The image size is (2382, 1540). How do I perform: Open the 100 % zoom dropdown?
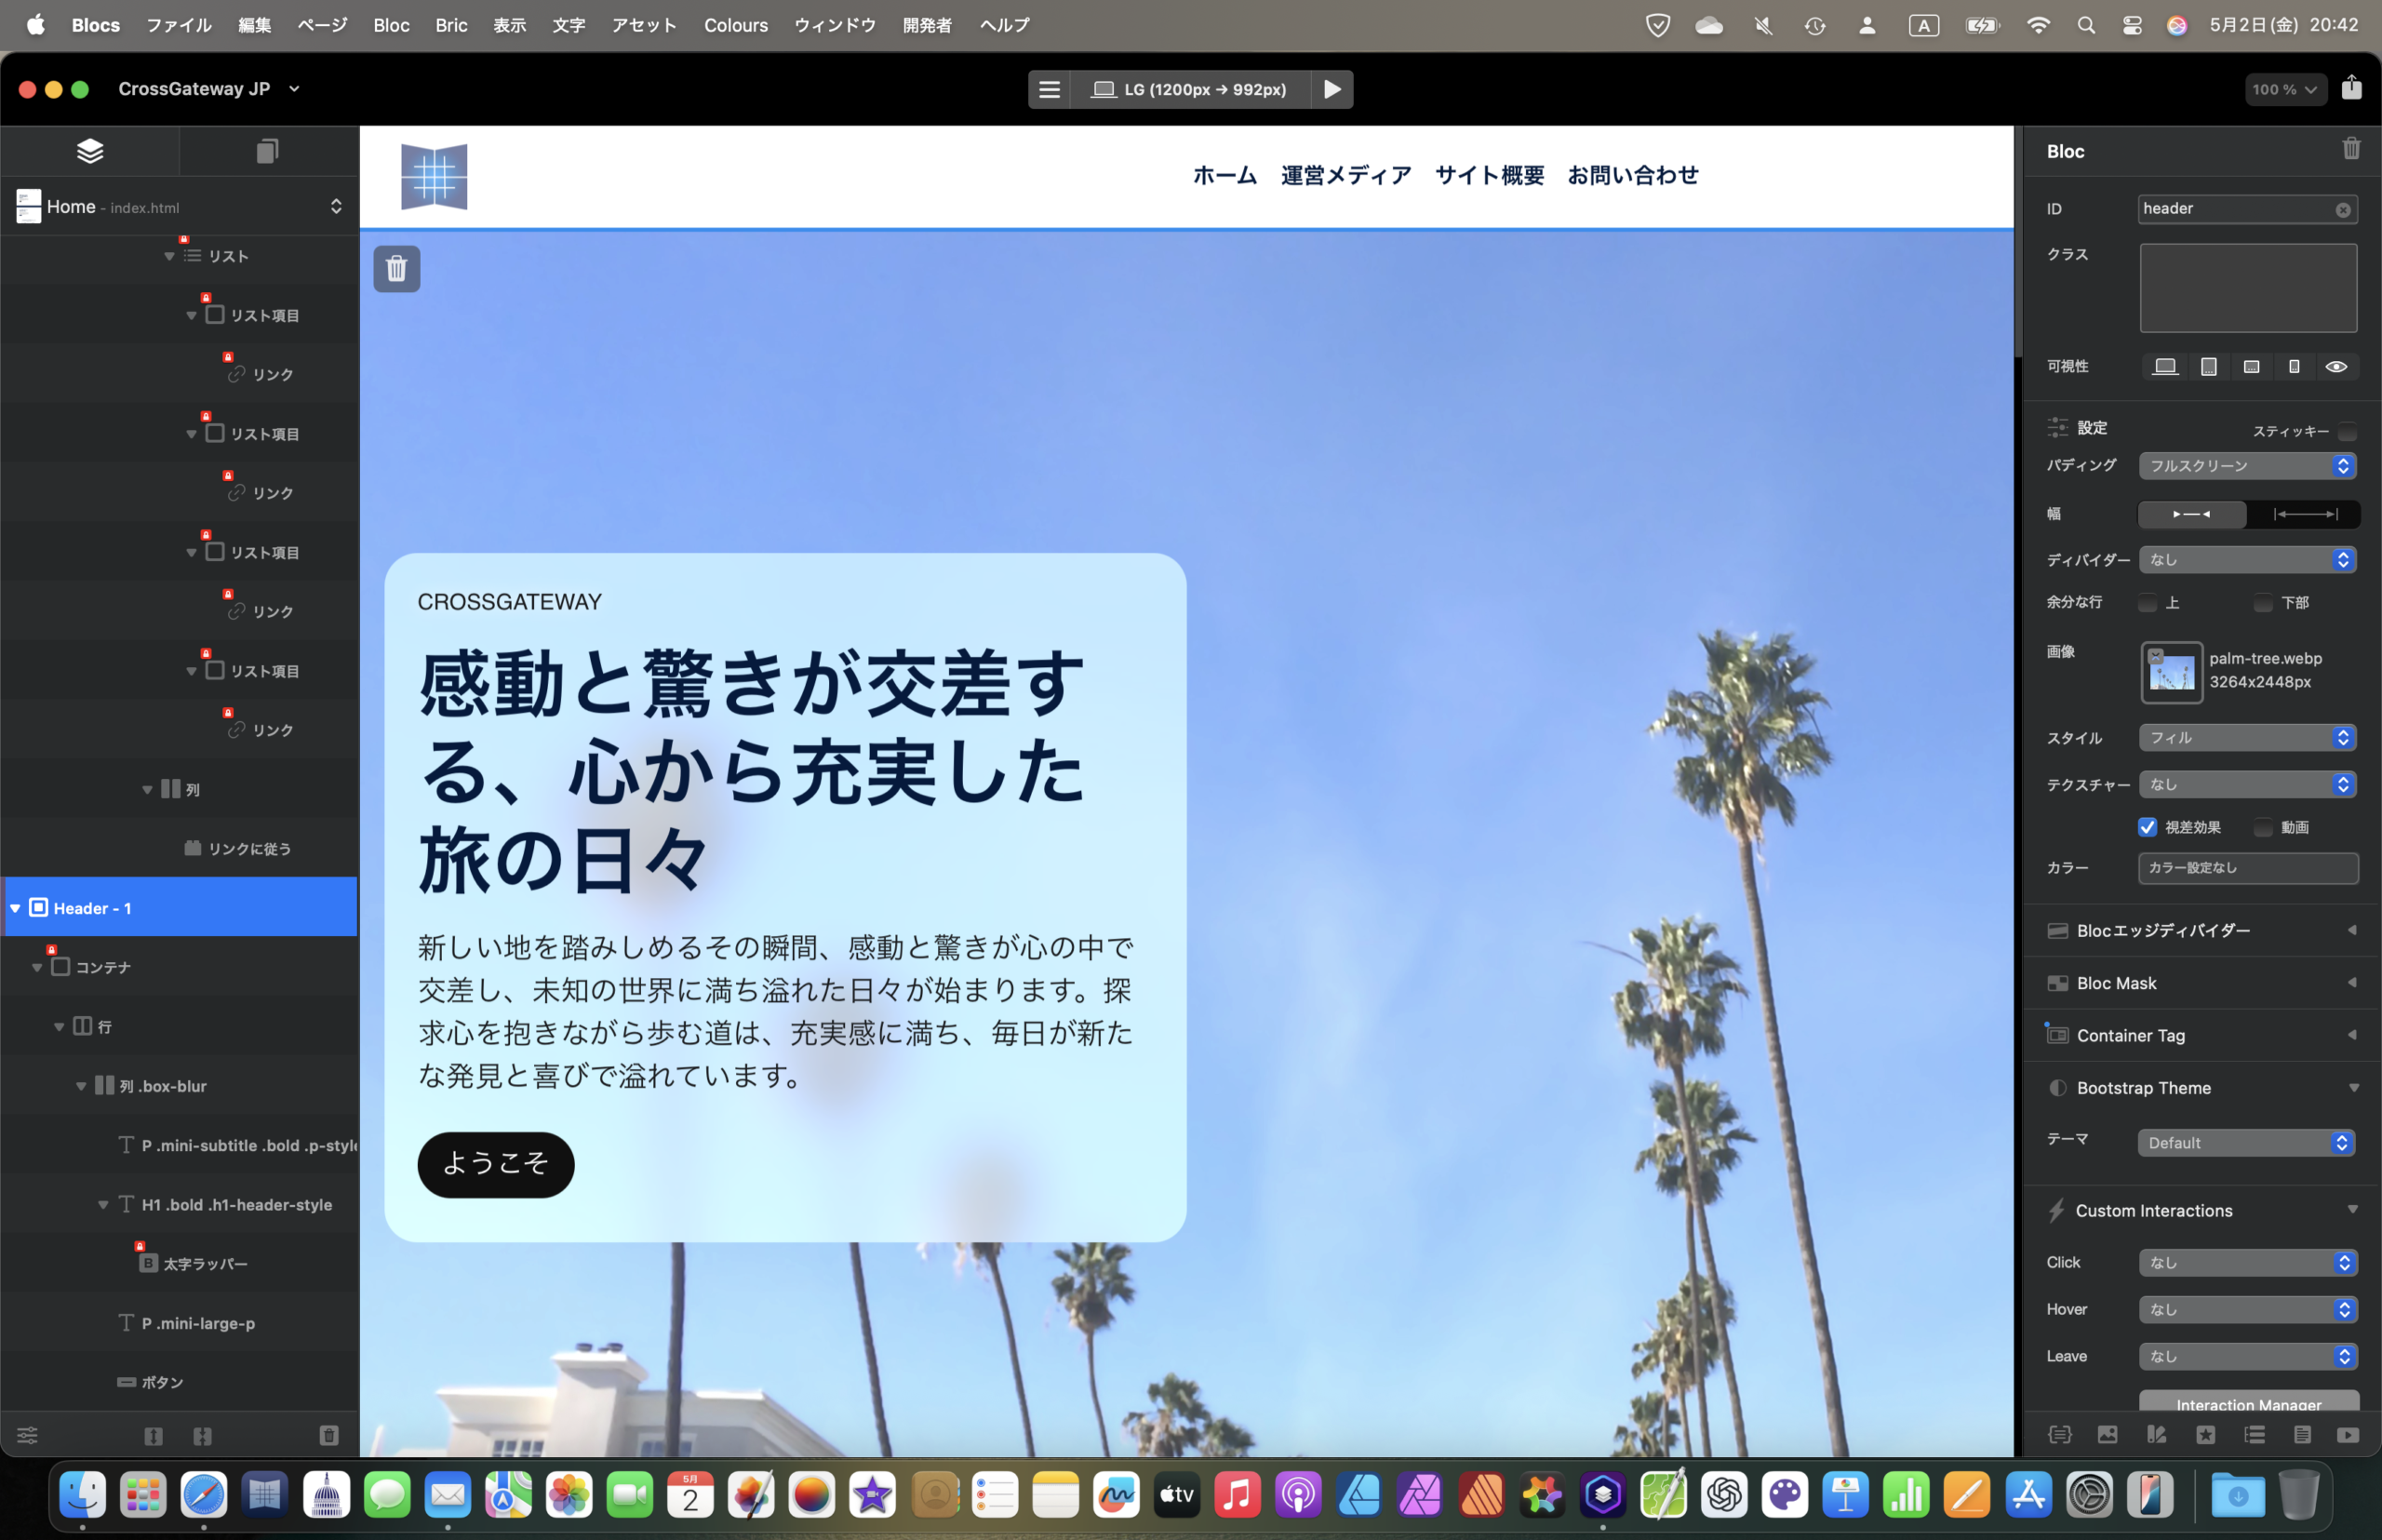pos(2285,89)
